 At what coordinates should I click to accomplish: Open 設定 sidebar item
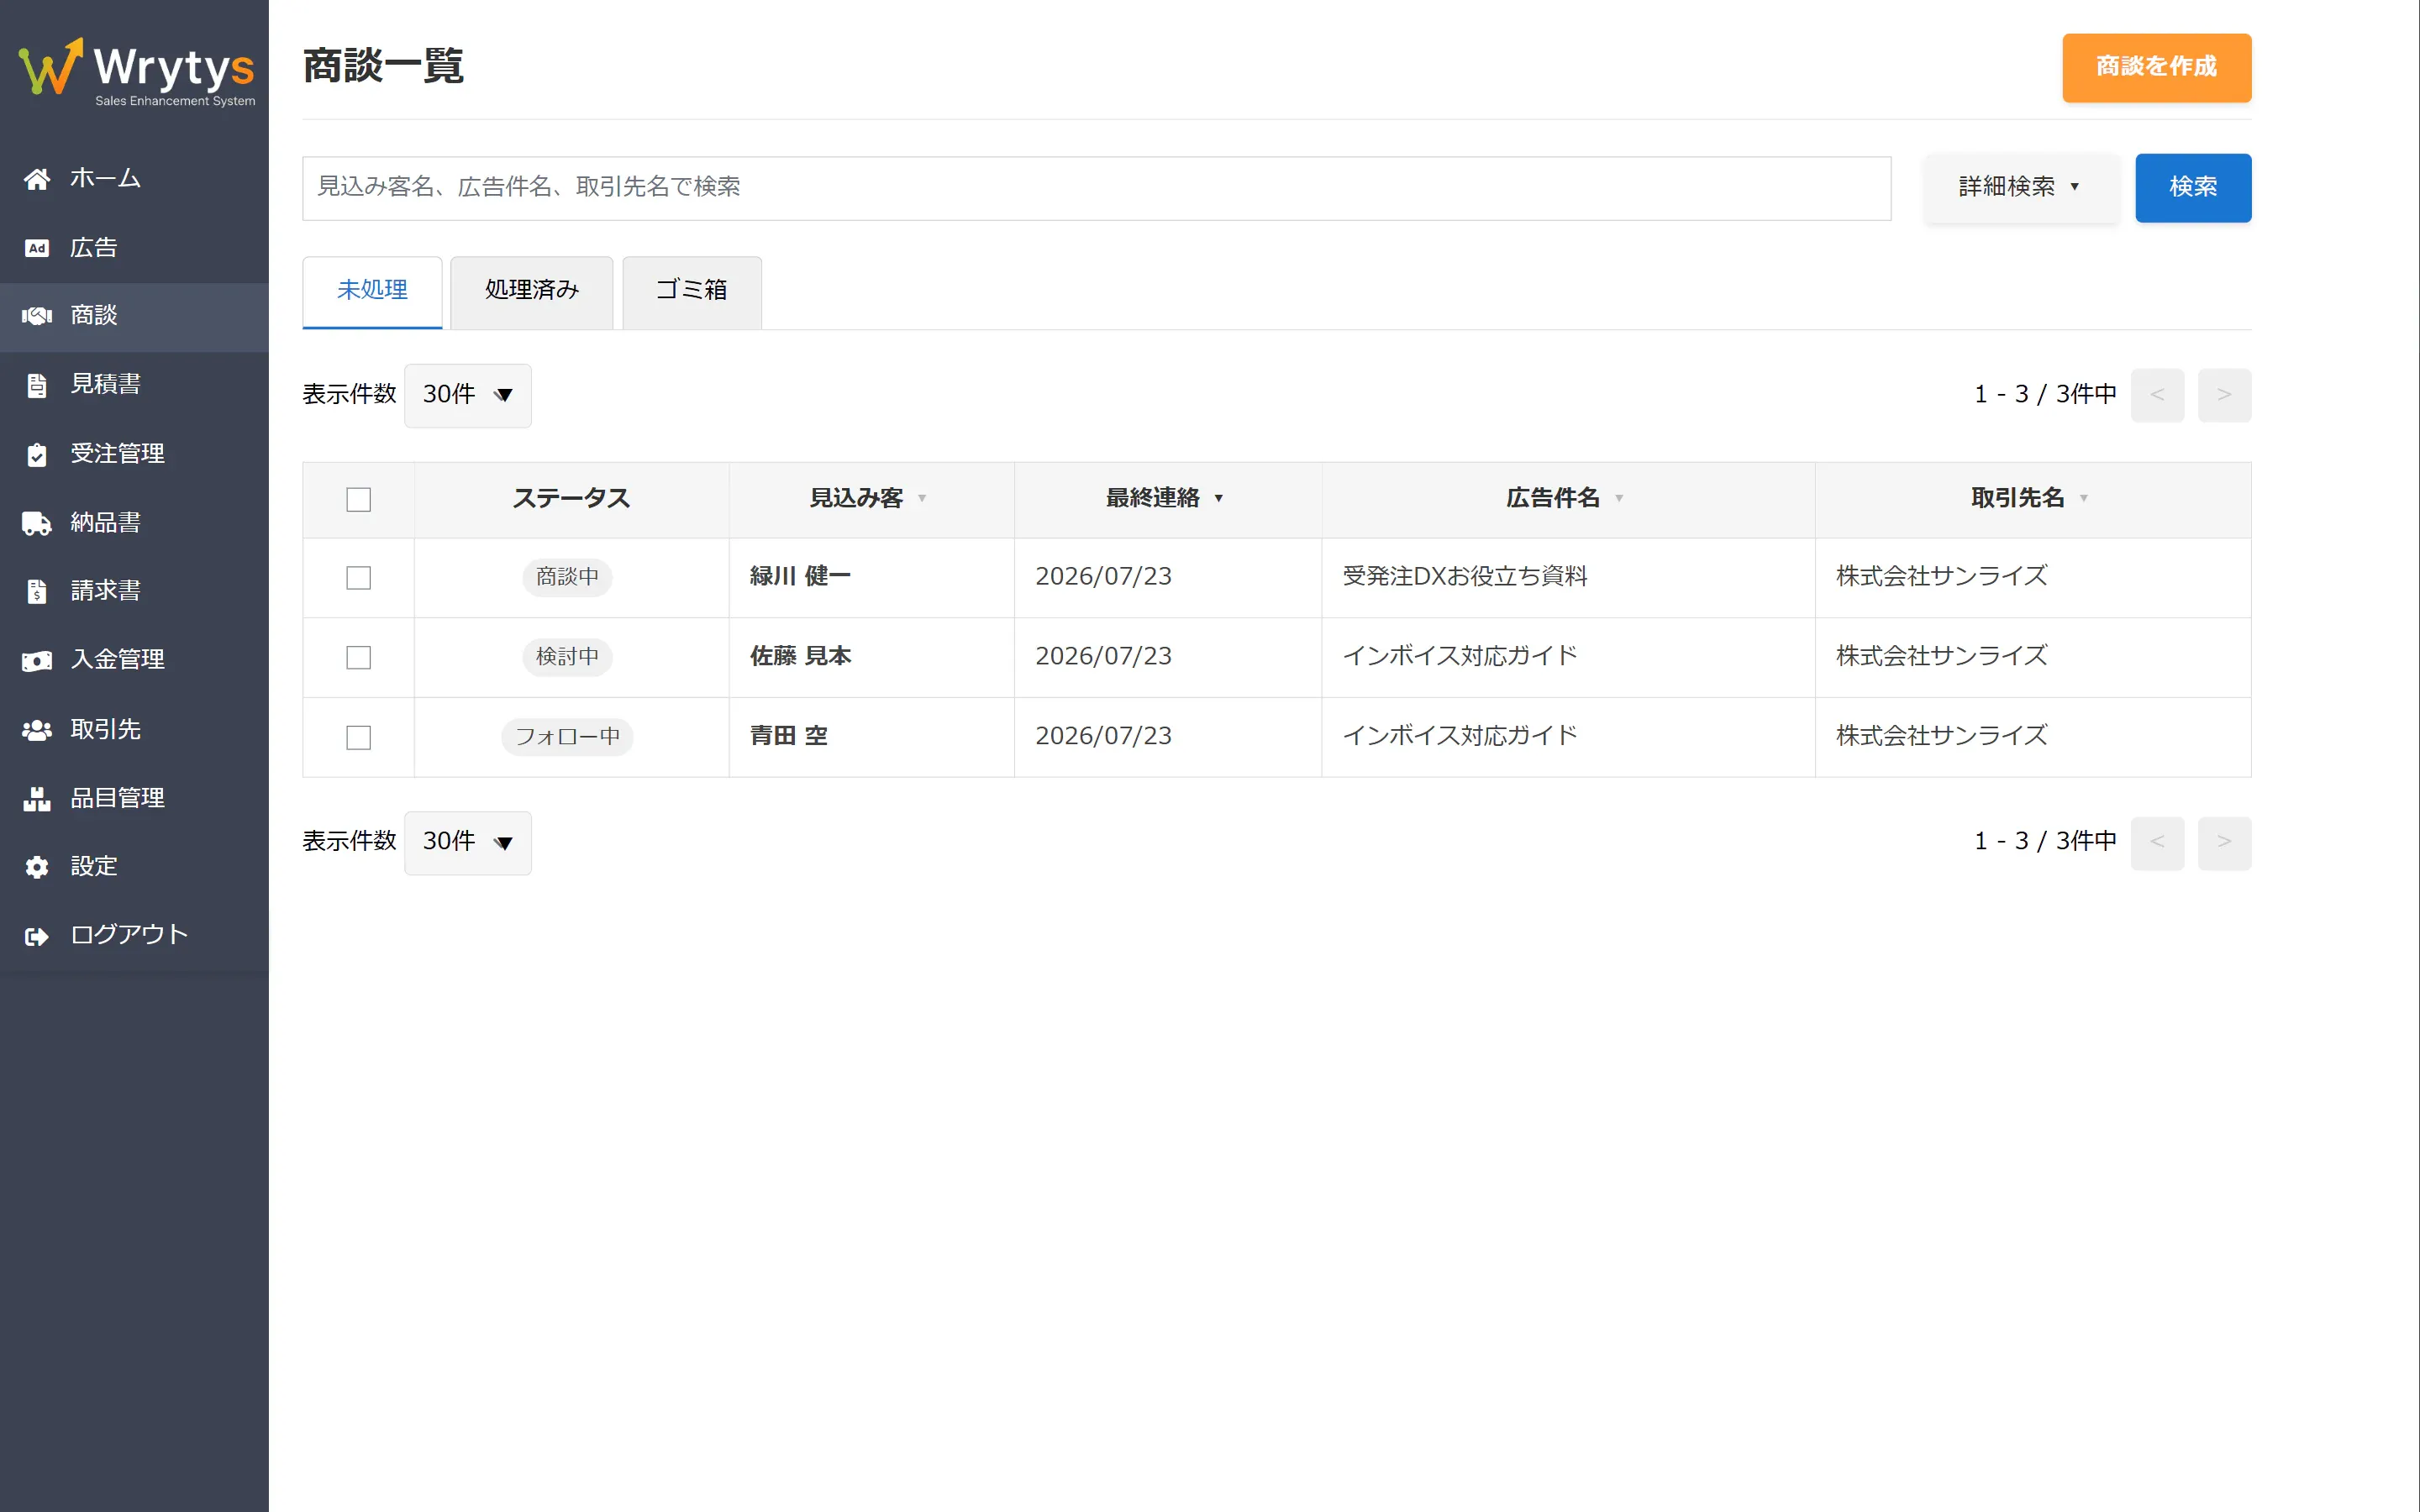134,867
